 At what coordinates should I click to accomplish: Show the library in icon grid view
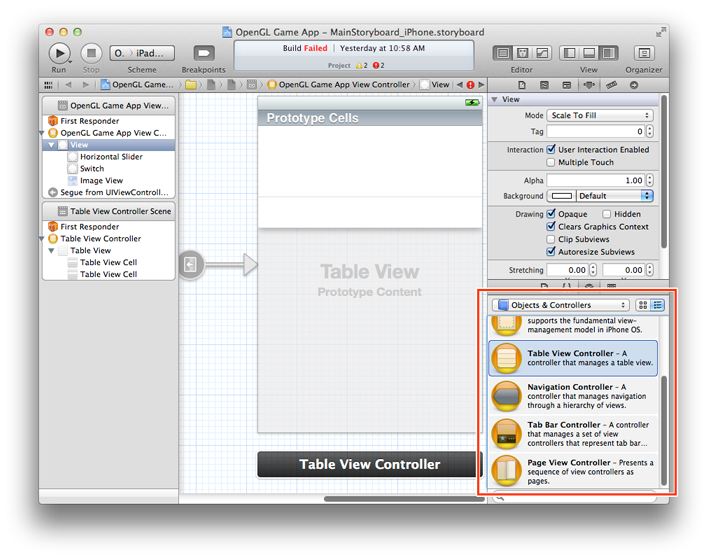(x=643, y=305)
